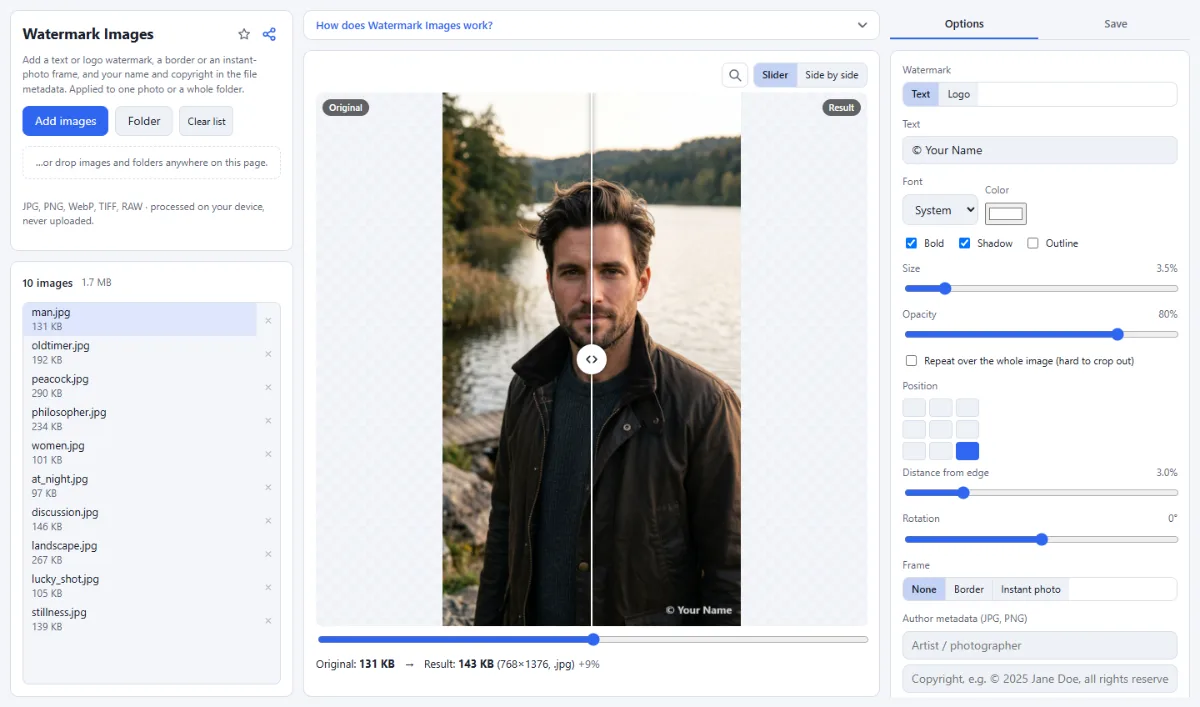Click the Copyright metadata field
This screenshot has width=1200, height=707.
pyautogui.click(x=1040, y=679)
